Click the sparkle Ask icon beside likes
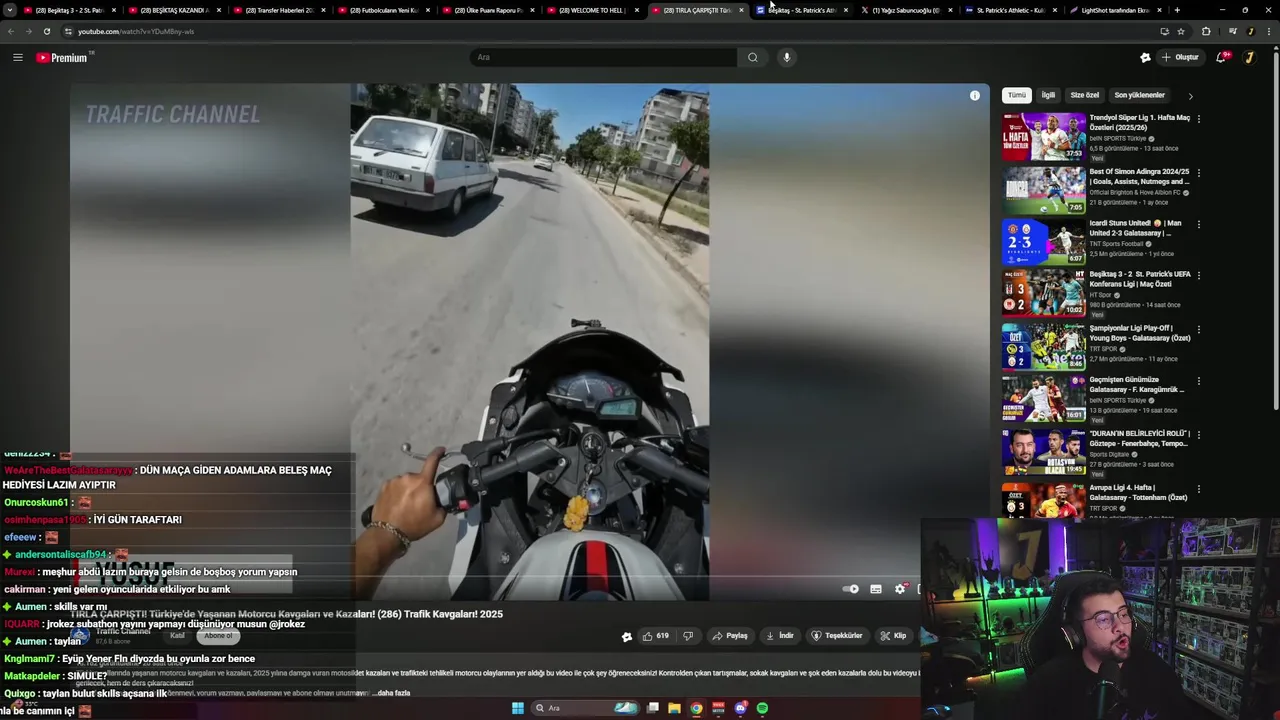Viewport: 1280px width, 720px height. [627, 636]
